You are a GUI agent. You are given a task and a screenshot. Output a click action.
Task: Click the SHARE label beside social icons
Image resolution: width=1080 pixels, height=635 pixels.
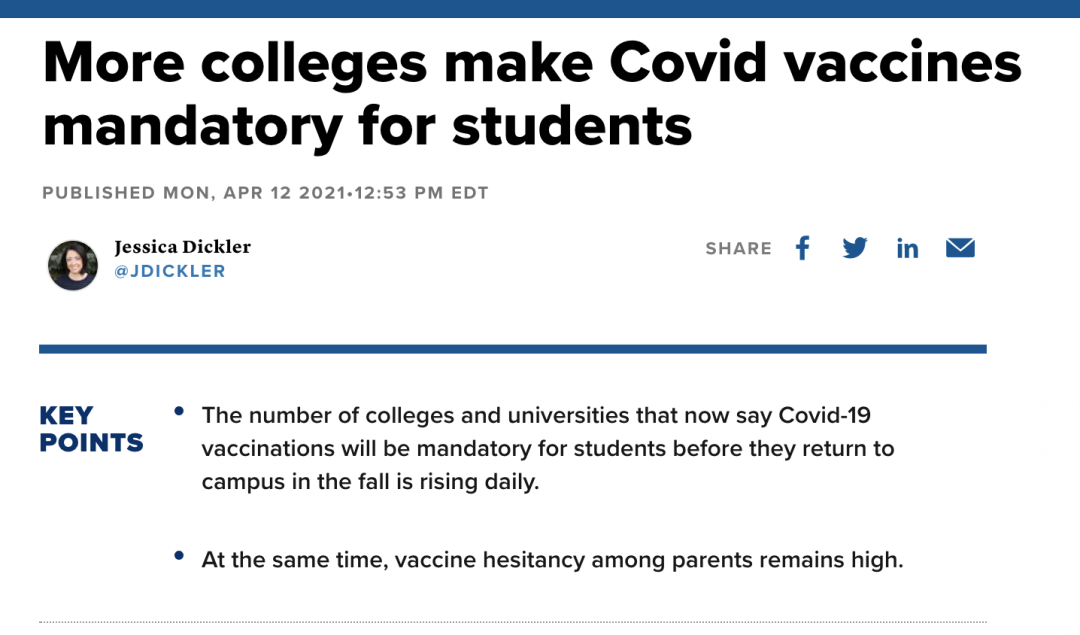738,249
